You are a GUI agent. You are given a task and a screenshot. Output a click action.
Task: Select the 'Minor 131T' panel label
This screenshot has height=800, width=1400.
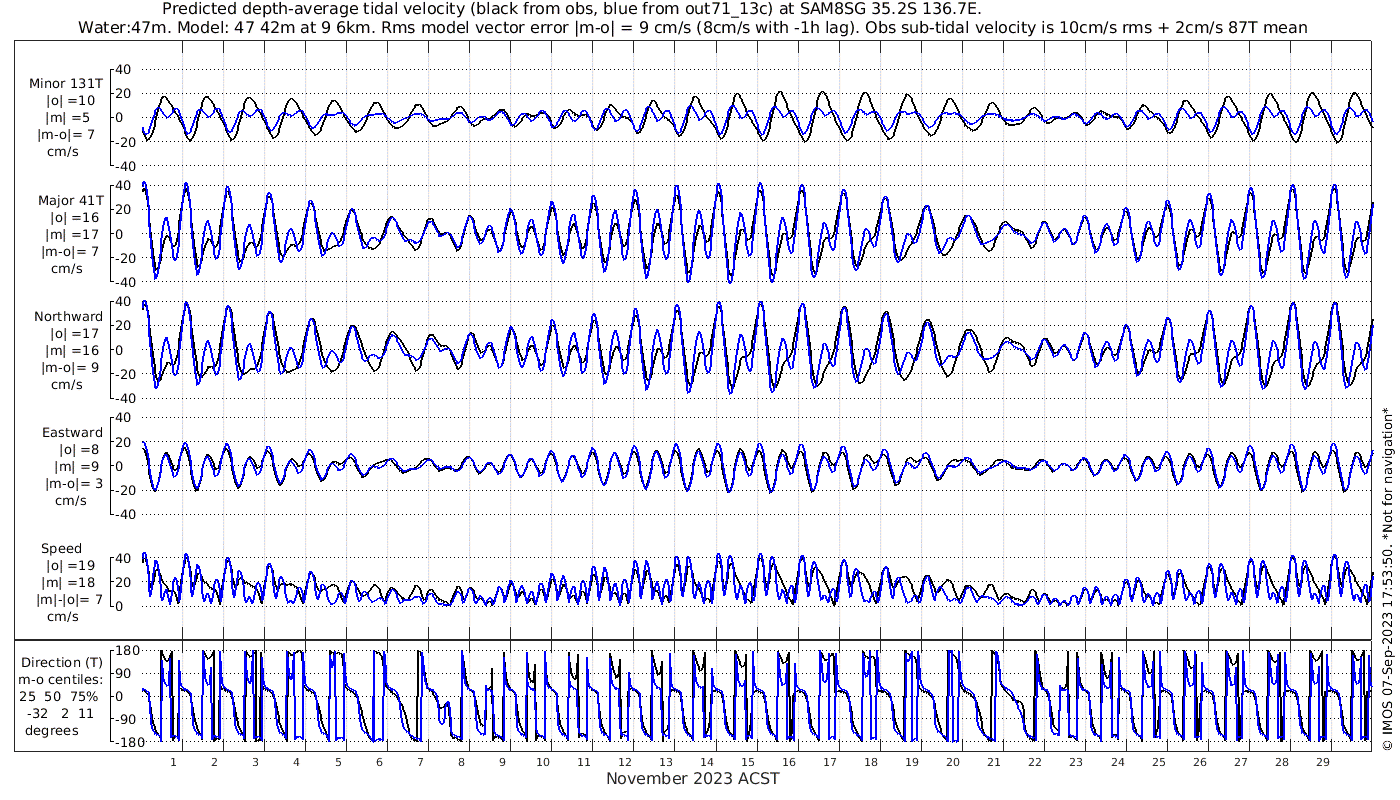coord(66,84)
